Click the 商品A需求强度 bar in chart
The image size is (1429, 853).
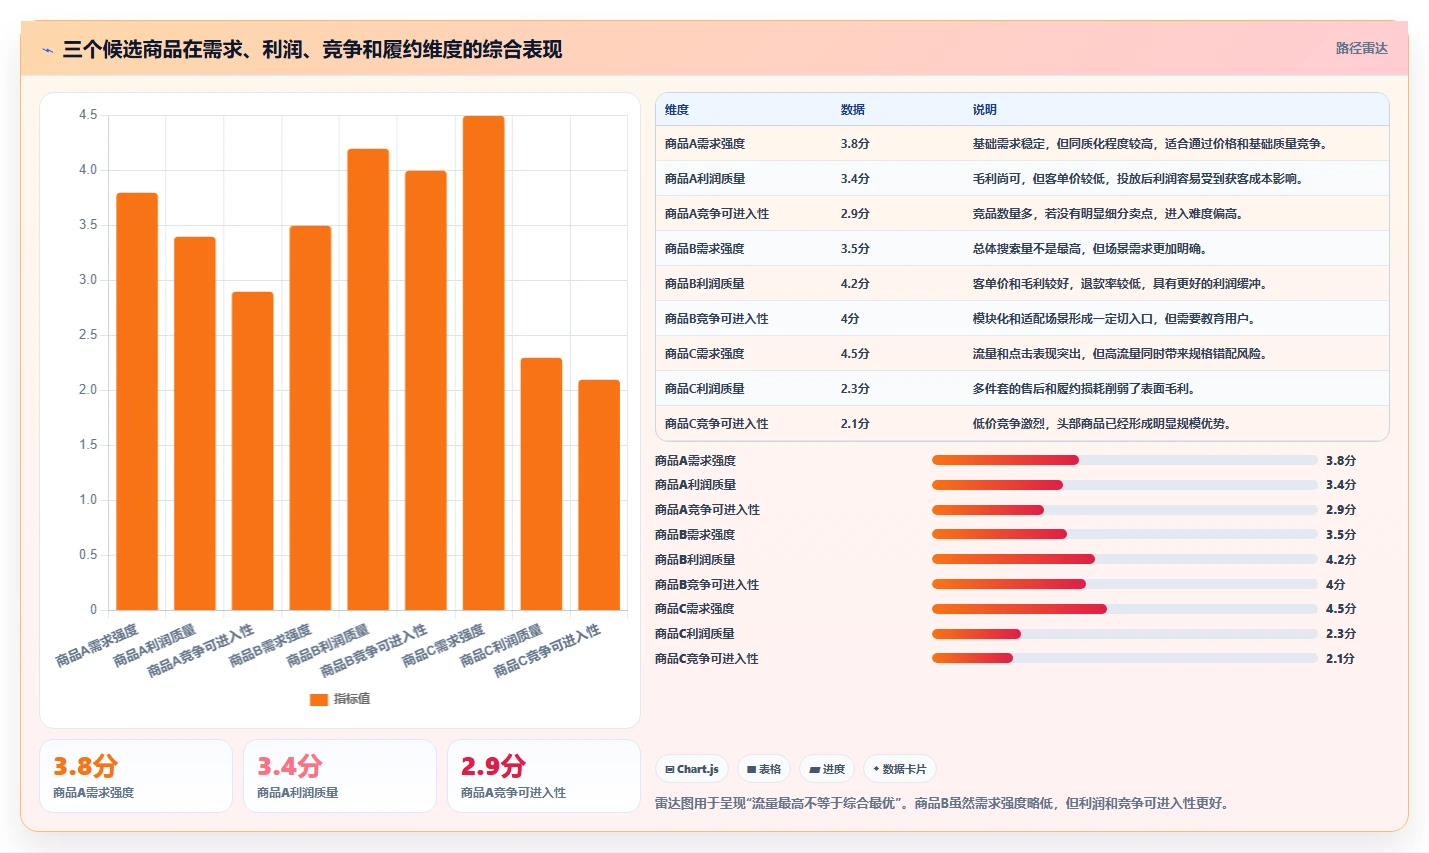click(137, 401)
